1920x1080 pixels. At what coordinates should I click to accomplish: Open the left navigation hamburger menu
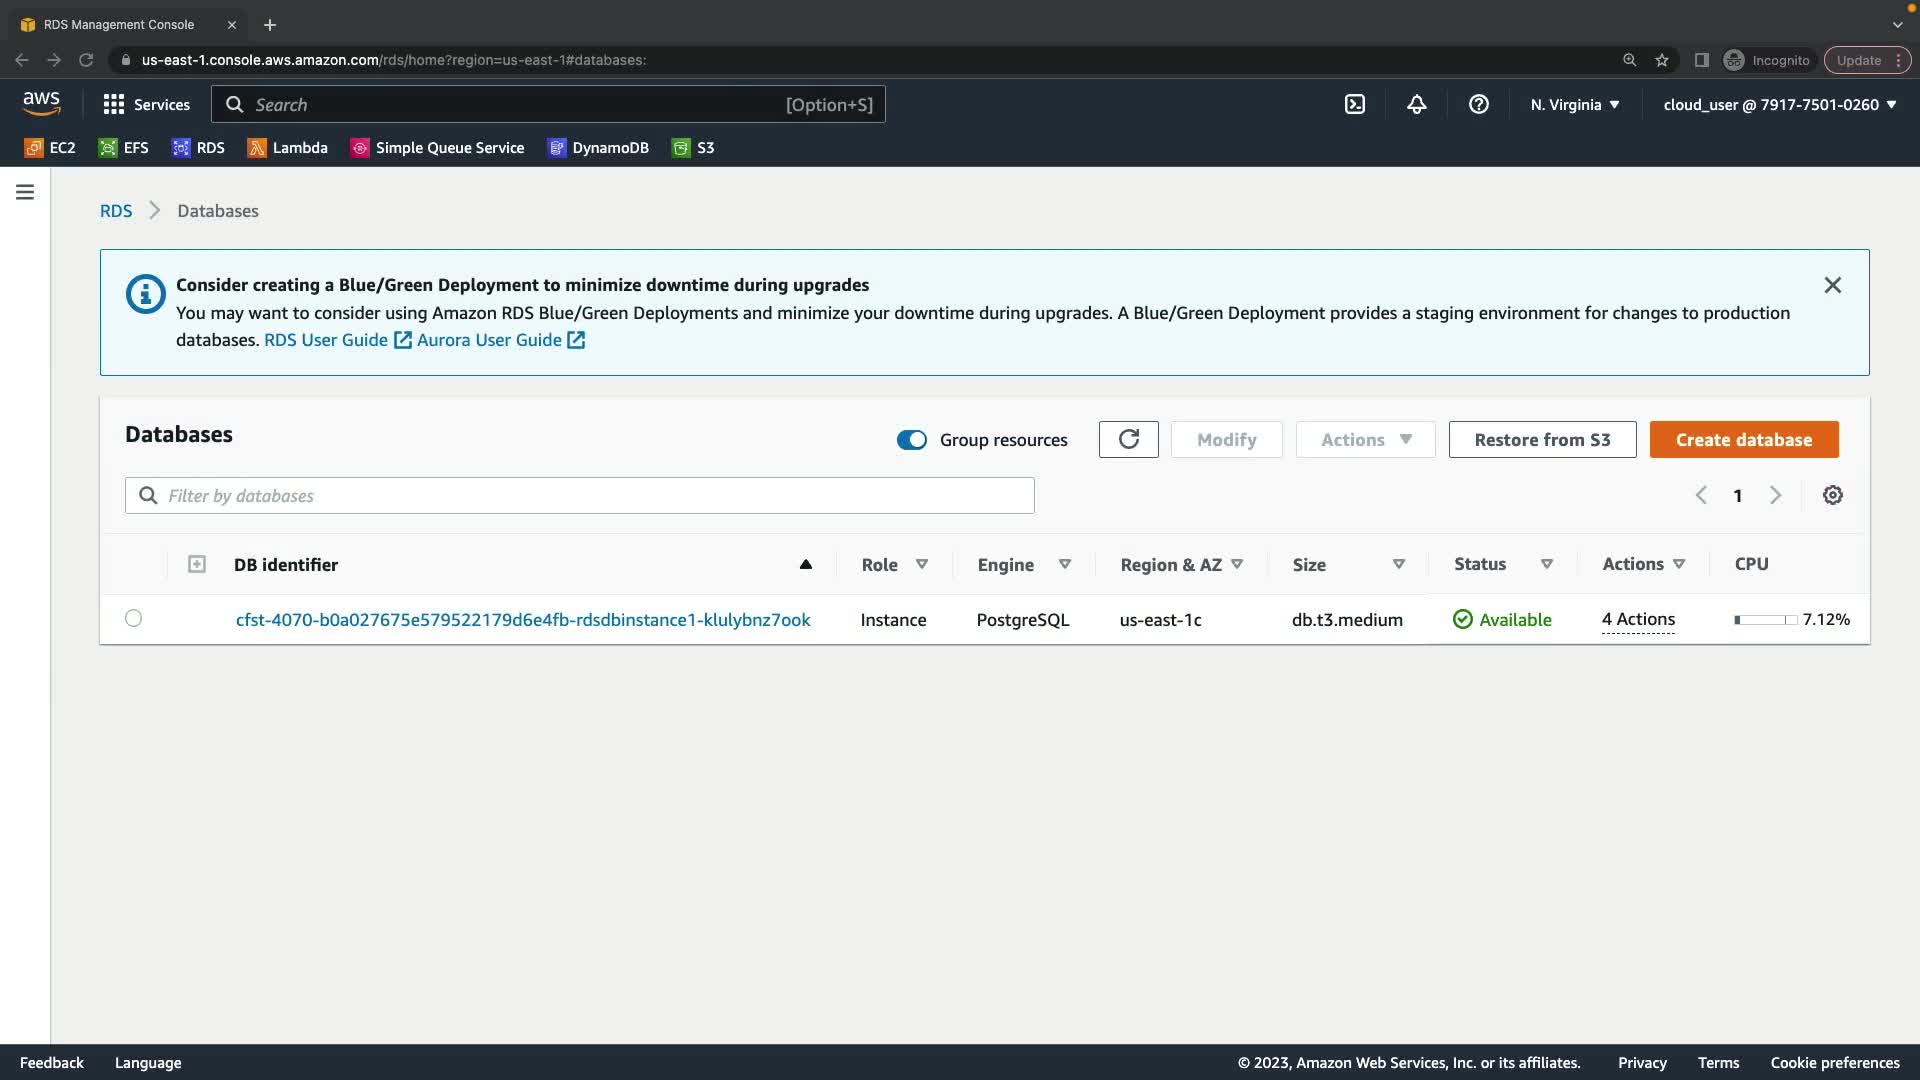point(25,192)
